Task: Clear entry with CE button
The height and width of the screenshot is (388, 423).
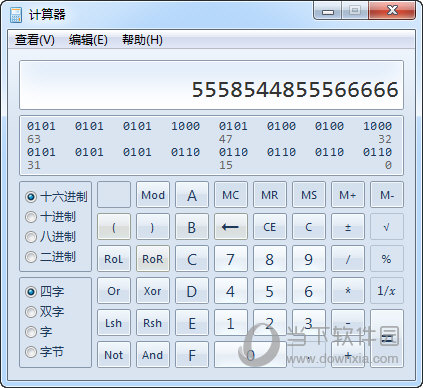Action: (270, 227)
